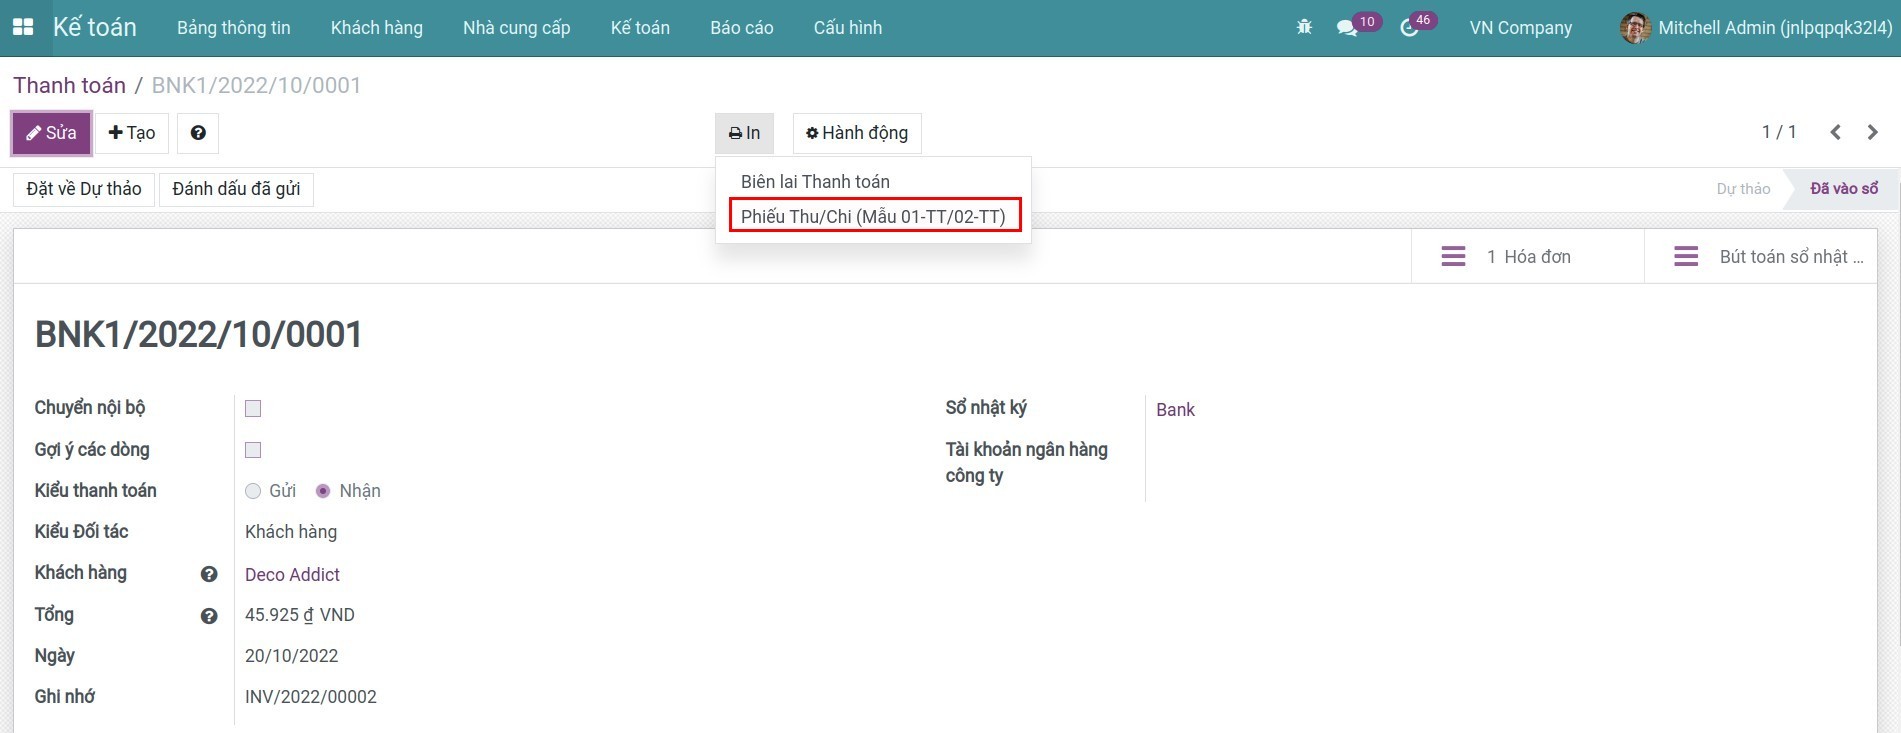The image size is (1901, 733).
Task: Select Biên lai Thanh toán print option
Action: [815, 181]
